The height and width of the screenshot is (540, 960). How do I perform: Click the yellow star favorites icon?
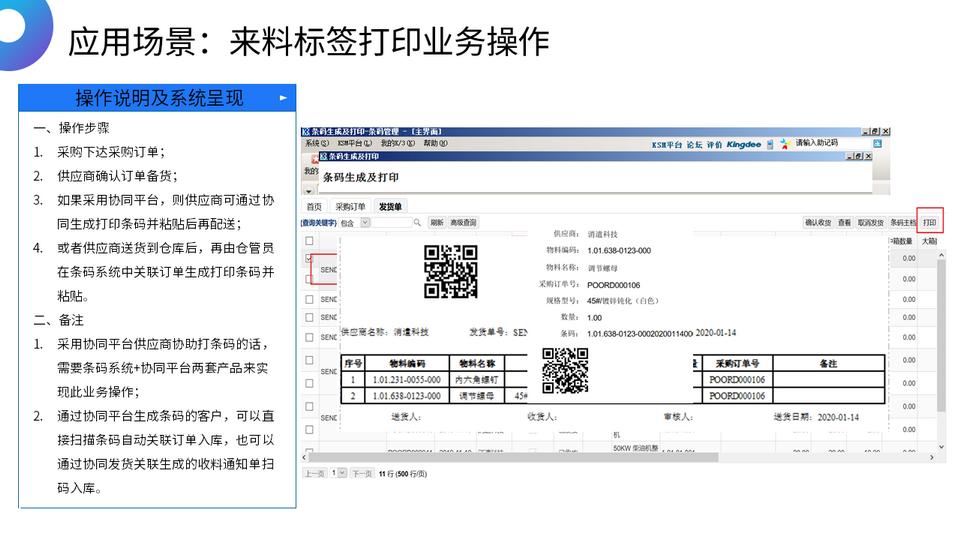pyautogui.click(x=785, y=144)
